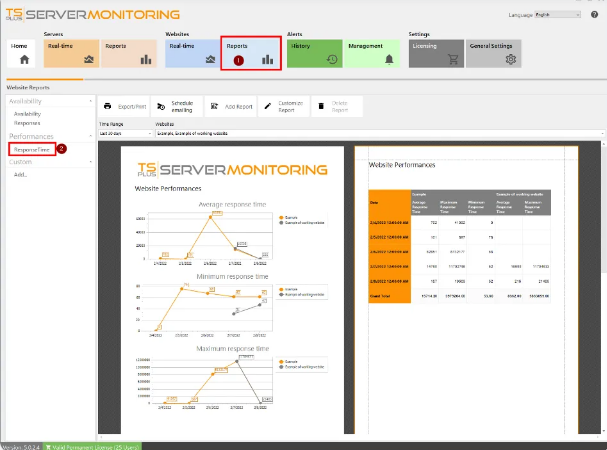Open the Language dropdown
Screen dimensions: 607x450
click(x=557, y=15)
